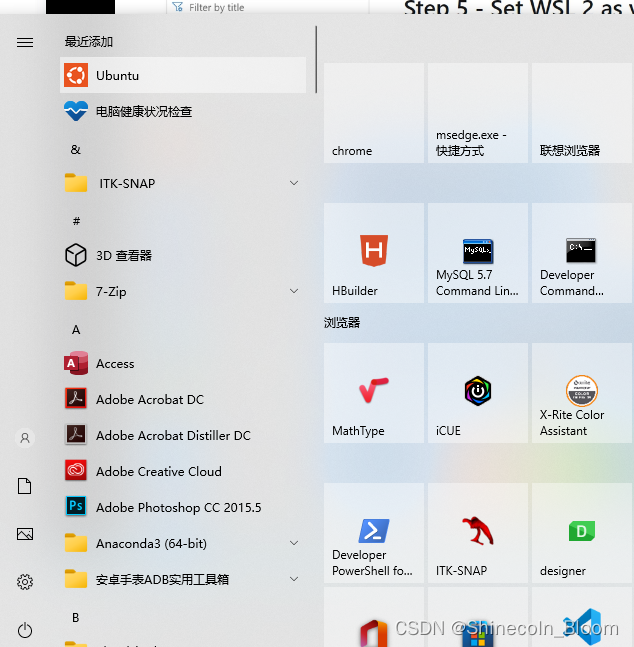Open the 7-Zip folder entry
The width and height of the screenshot is (634, 647).
pyautogui.click(x=183, y=291)
